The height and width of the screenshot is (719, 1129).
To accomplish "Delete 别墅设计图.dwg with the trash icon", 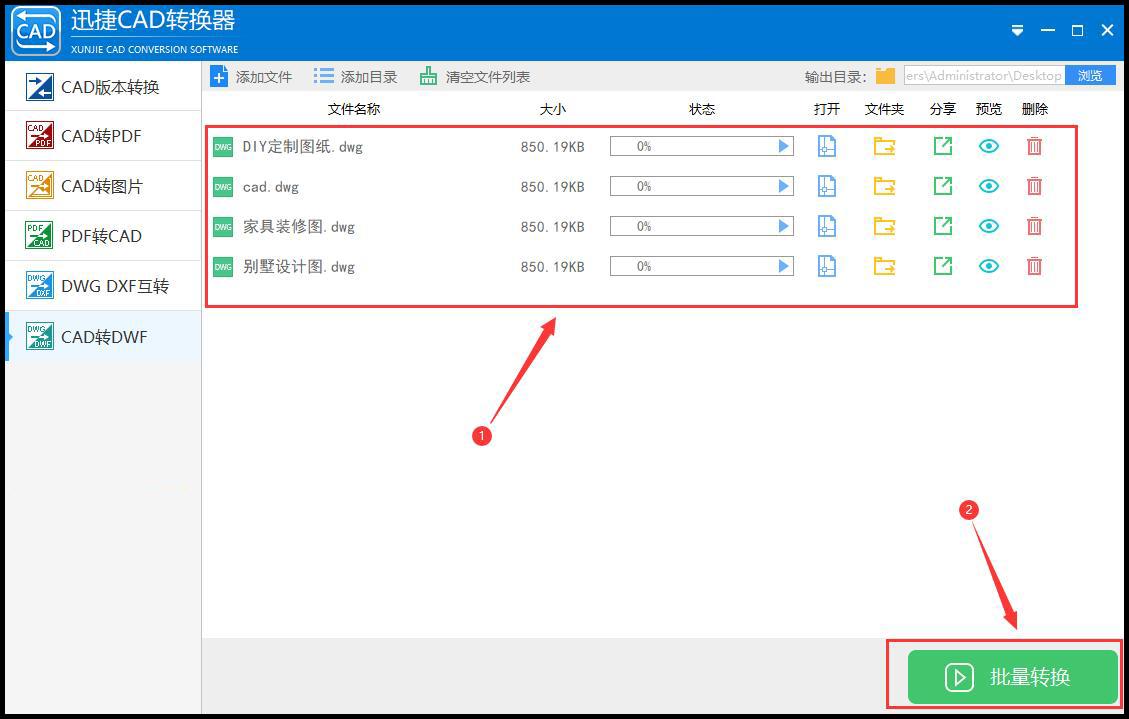I will click(1034, 266).
